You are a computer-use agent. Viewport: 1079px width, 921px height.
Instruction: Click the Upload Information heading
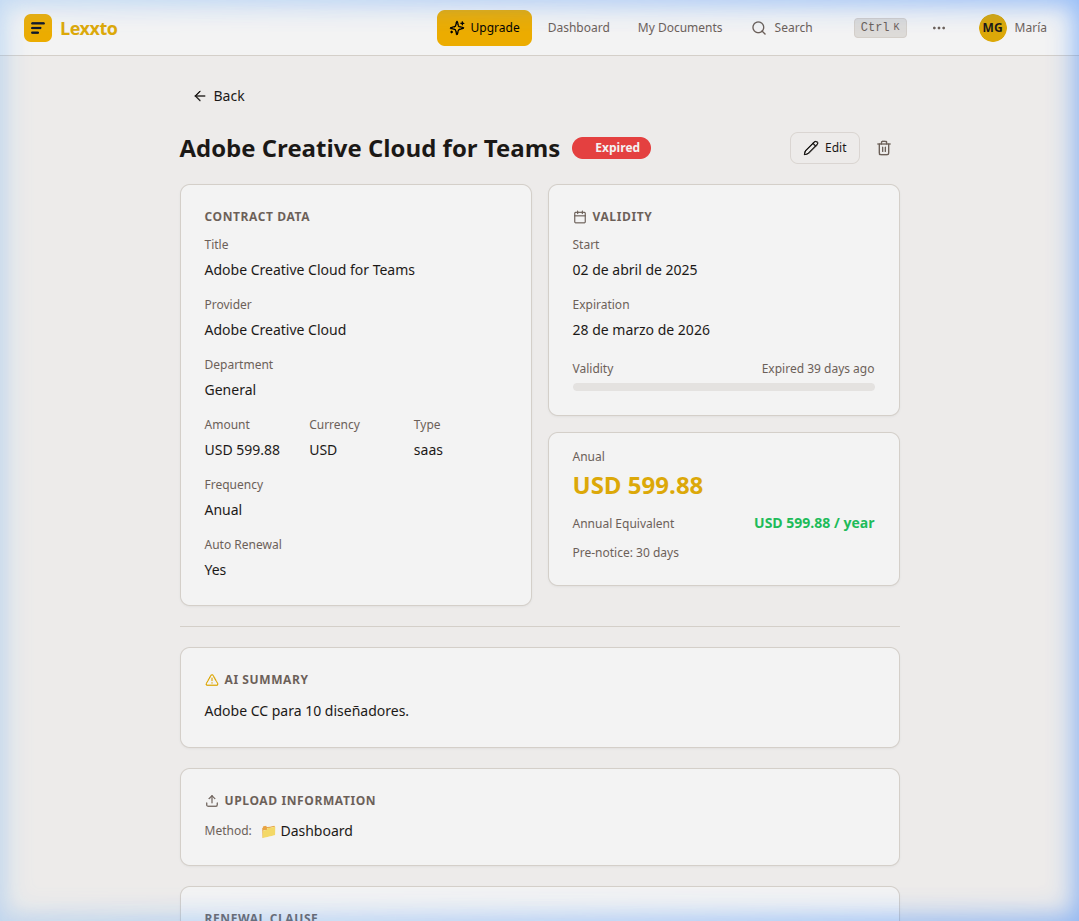click(x=300, y=801)
